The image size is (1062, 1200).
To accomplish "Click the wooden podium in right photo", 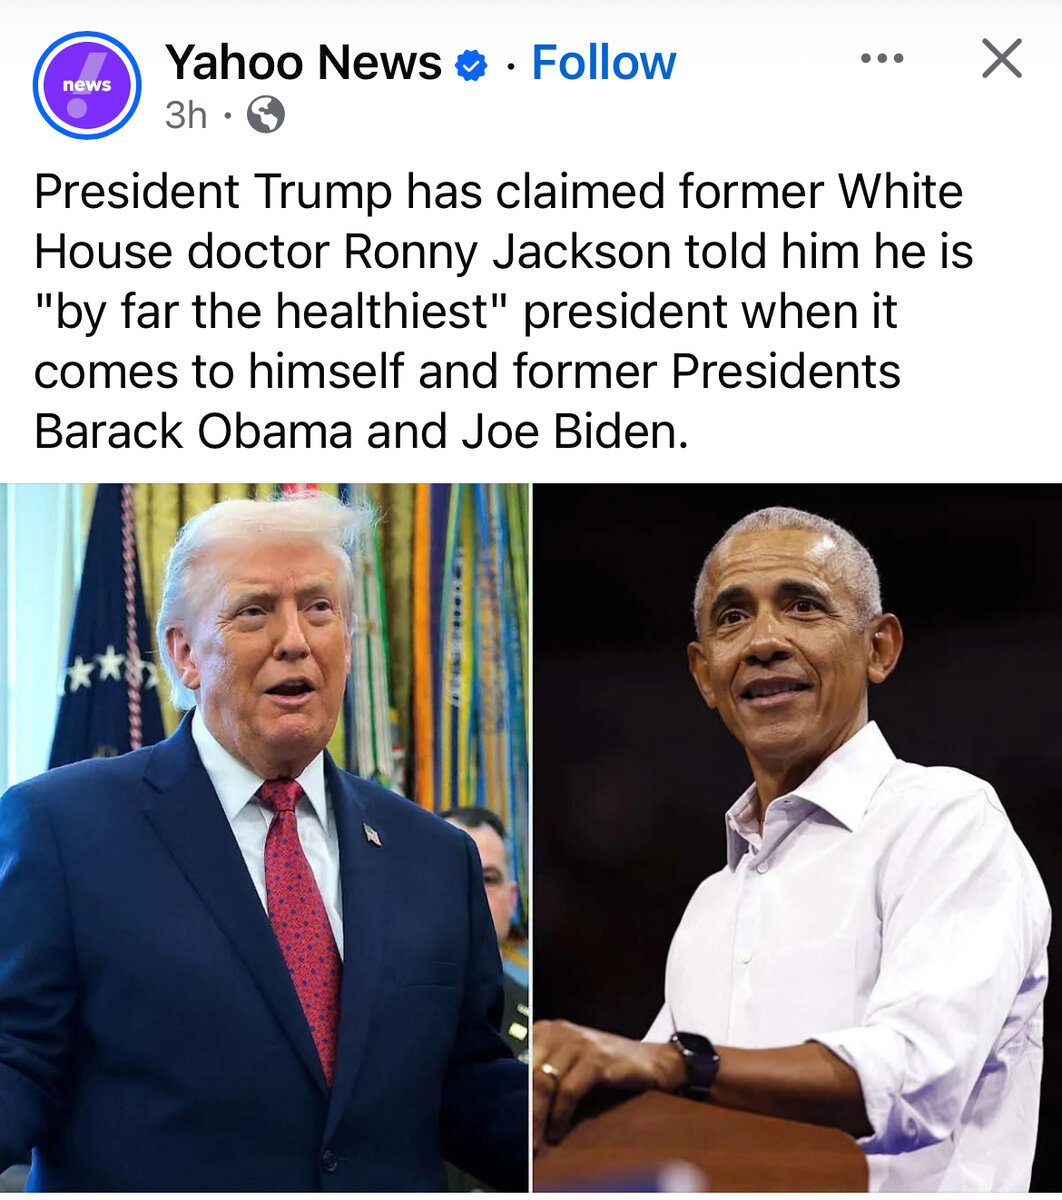I will [x=700, y=1144].
